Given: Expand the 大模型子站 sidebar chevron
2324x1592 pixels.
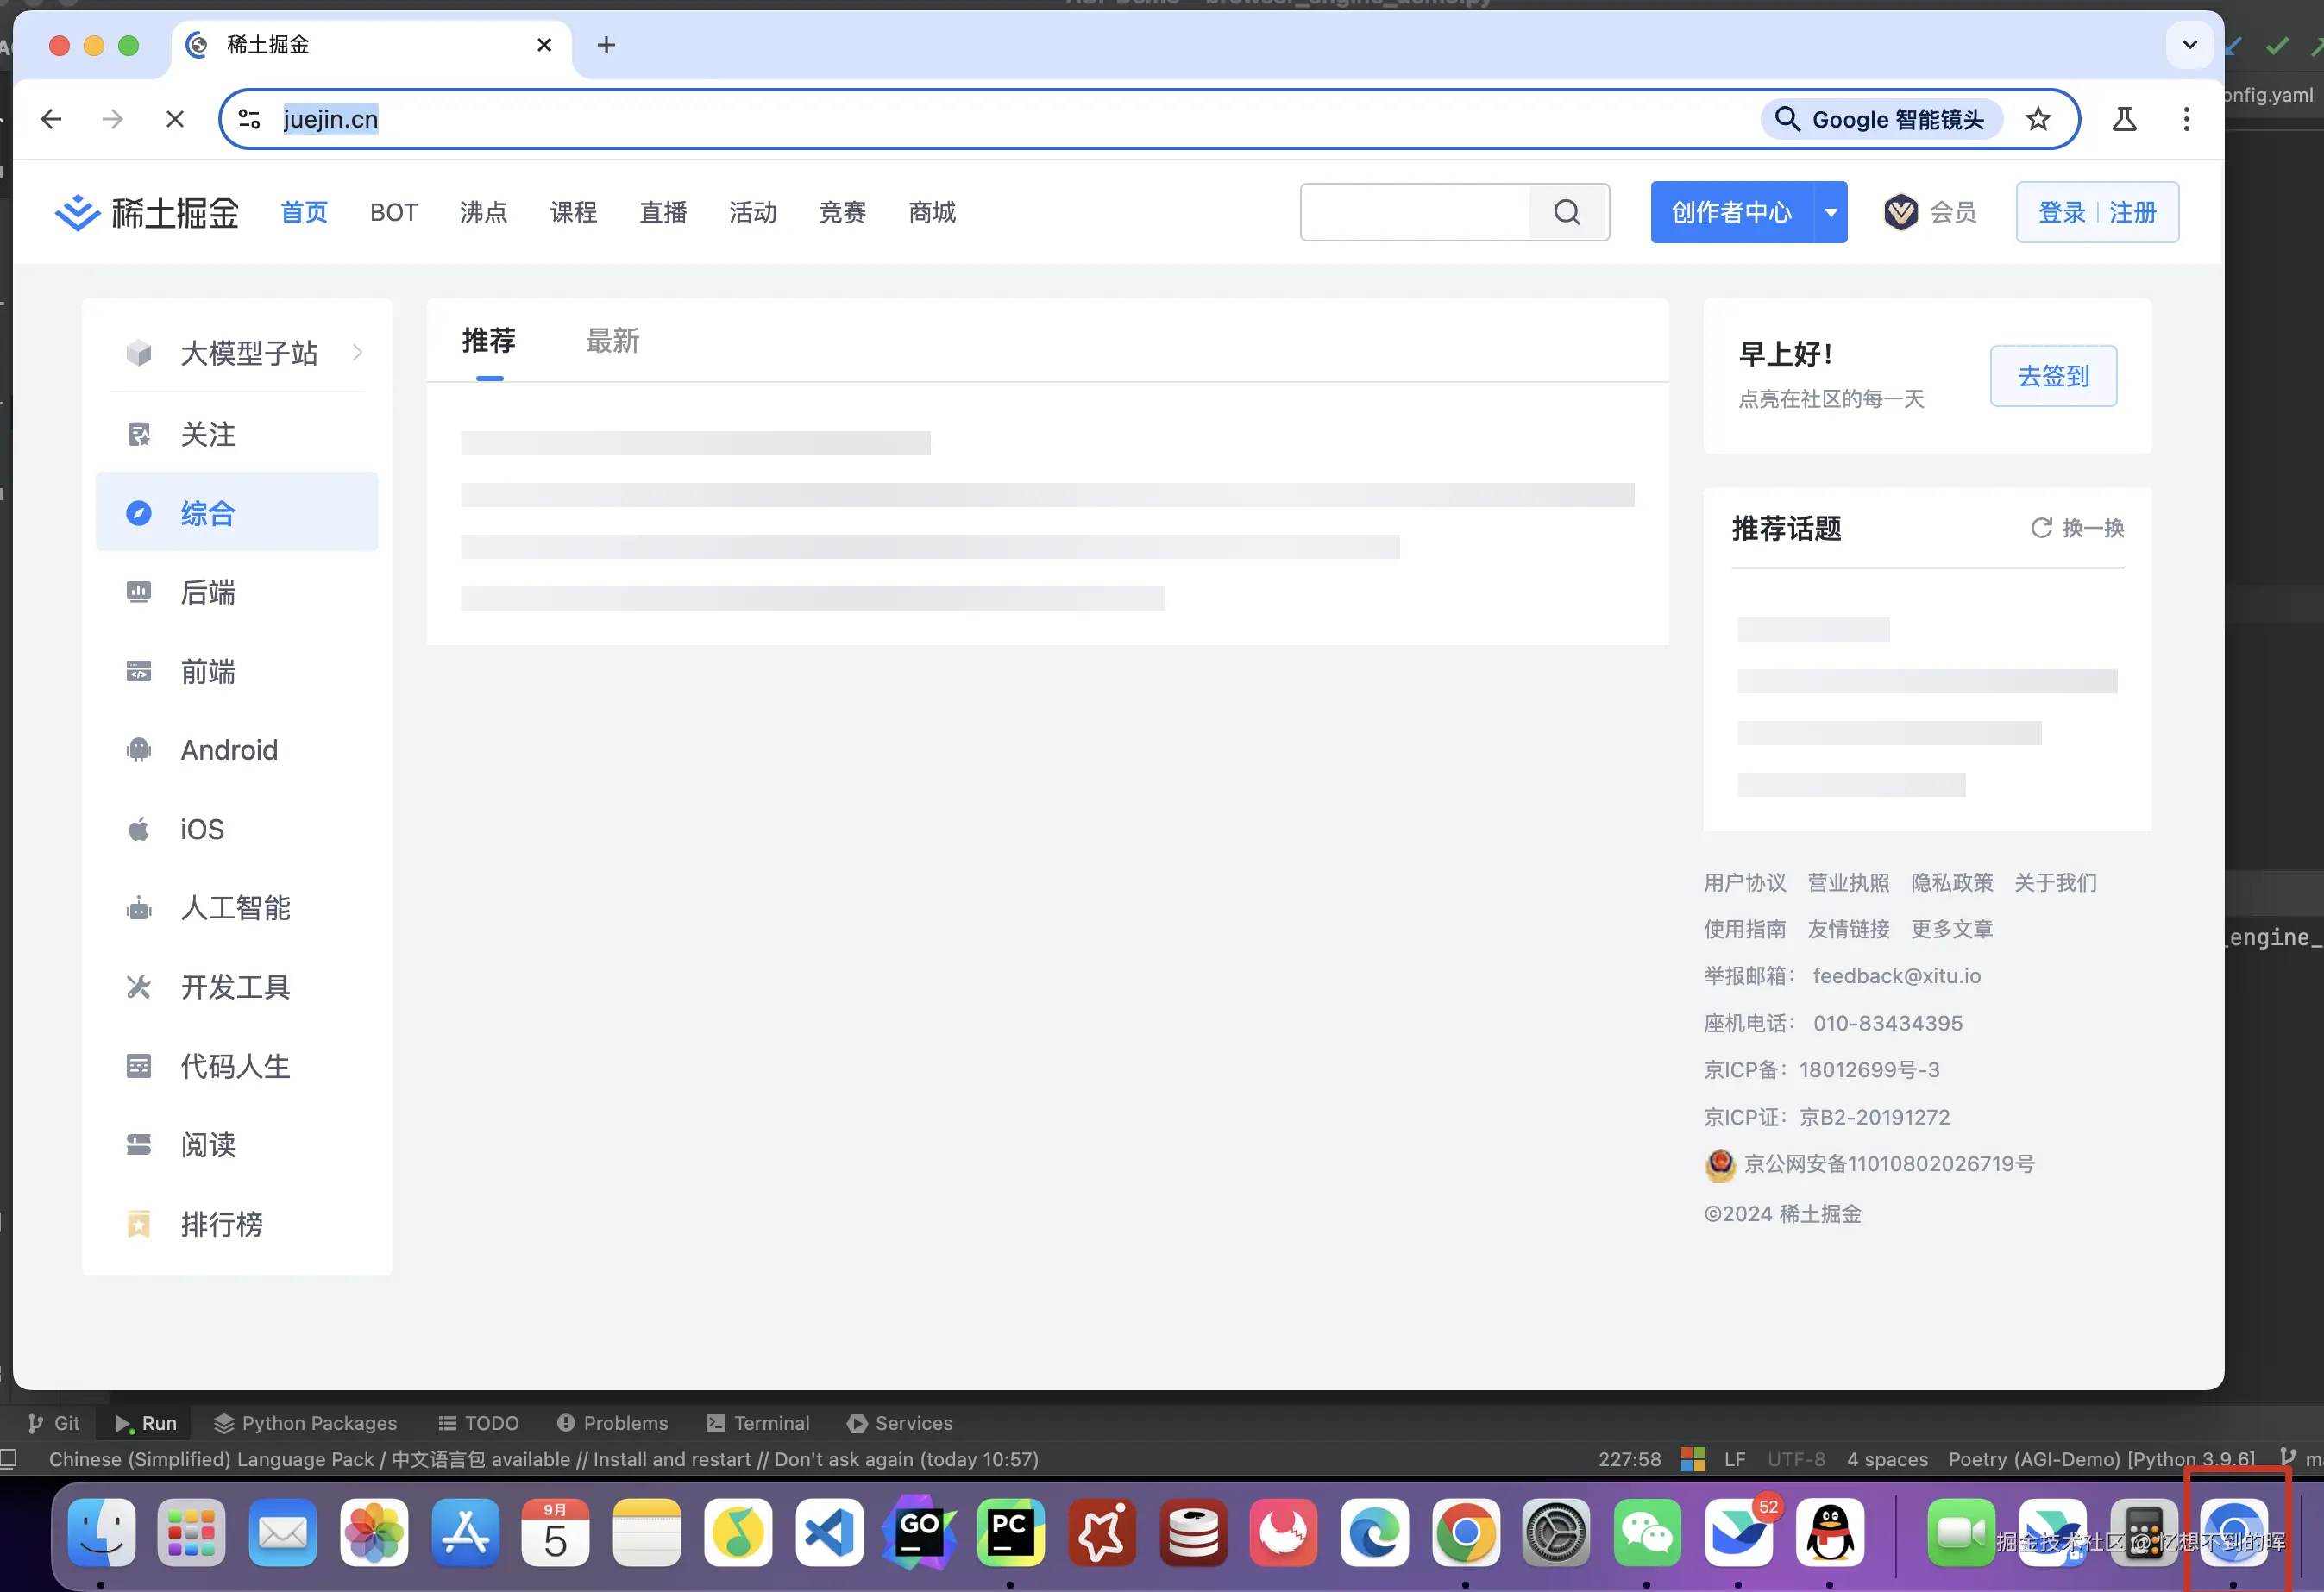Looking at the screenshot, I should point(357,352).
